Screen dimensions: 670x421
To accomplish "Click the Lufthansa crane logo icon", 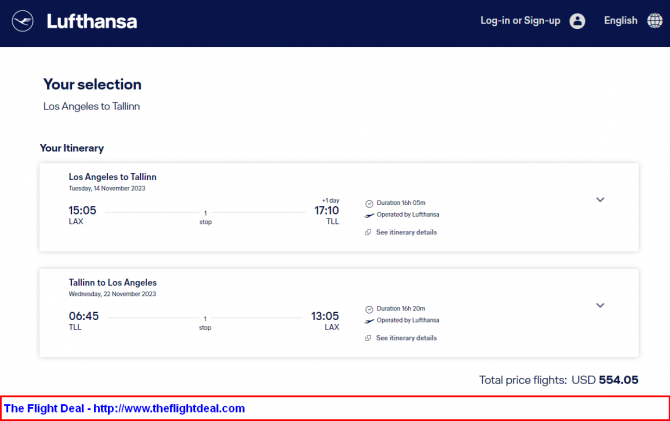I will (23, 21).
